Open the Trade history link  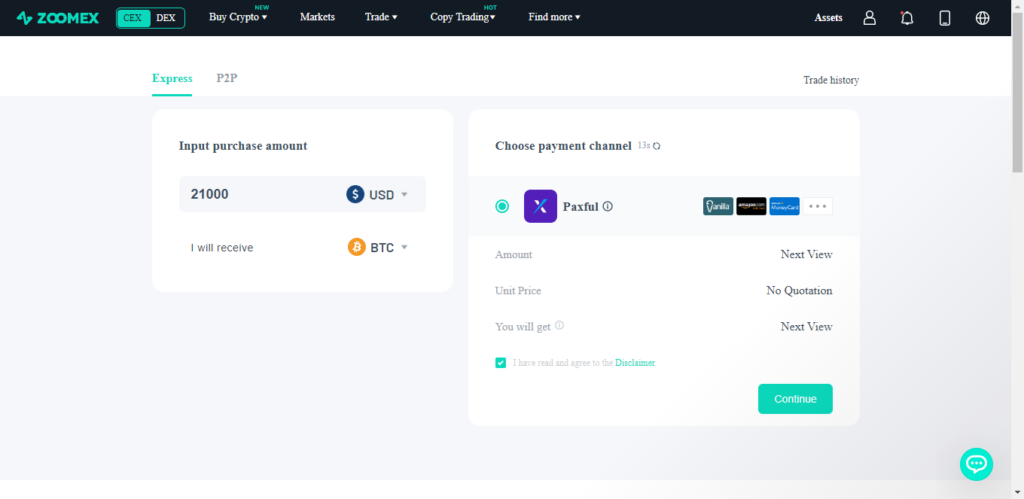pyautogui.click(x=830, y=80)
